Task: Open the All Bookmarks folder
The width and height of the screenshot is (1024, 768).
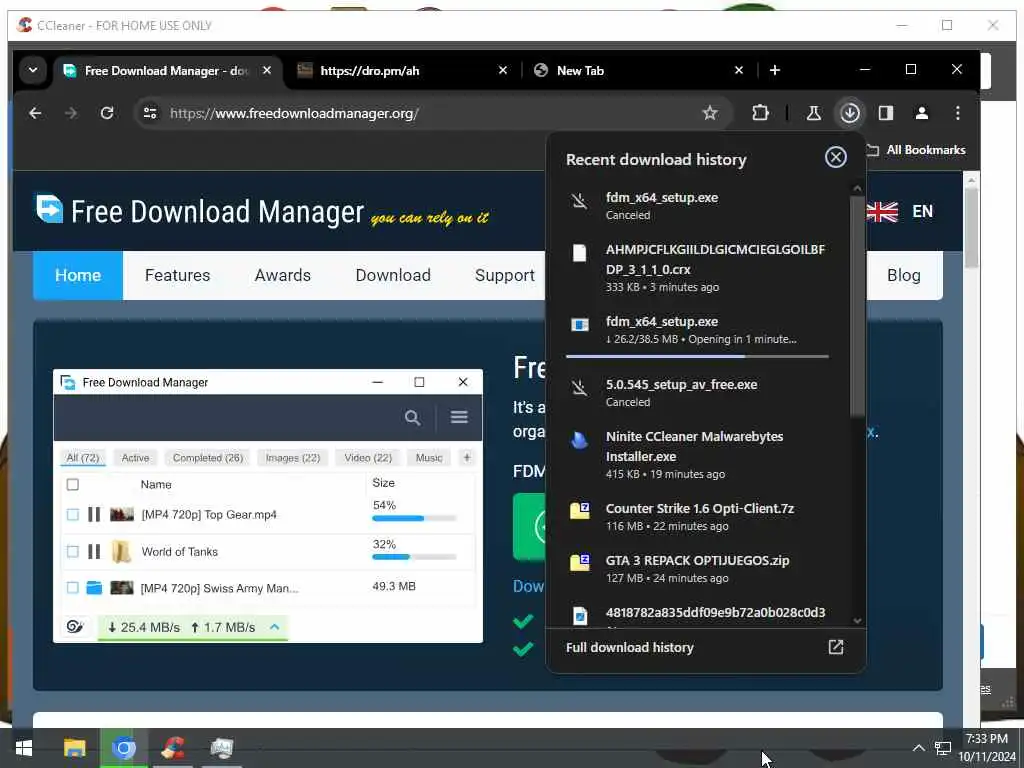Action: (916, 150)
